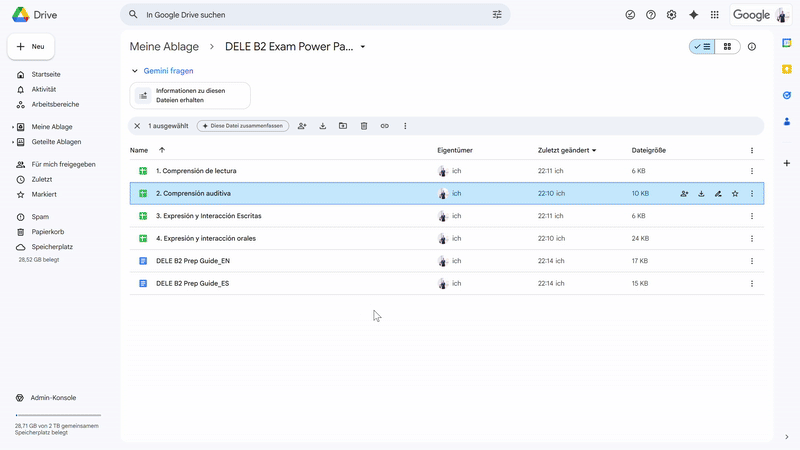Open Arbeitsbereiche in sidebar
The width and height of the screenshot is (800, 450).
tap(55, 104)
